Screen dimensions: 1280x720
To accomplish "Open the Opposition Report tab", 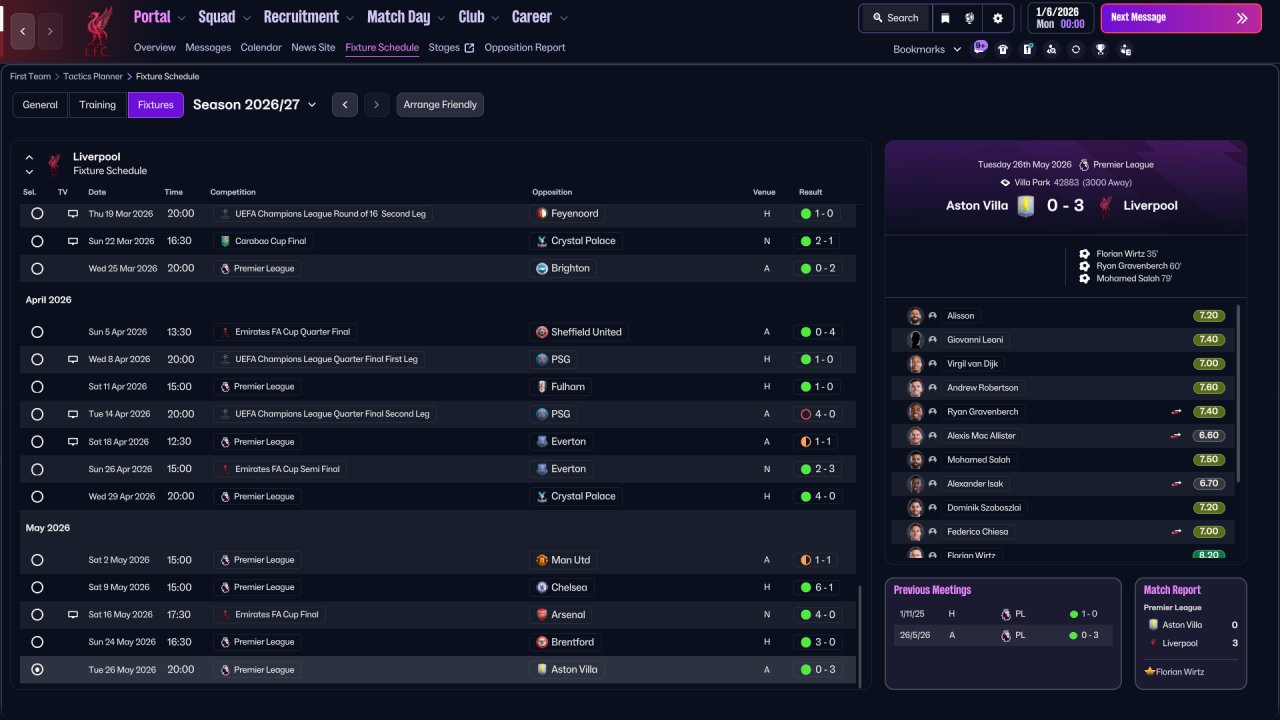I will (x=525, y=47).
